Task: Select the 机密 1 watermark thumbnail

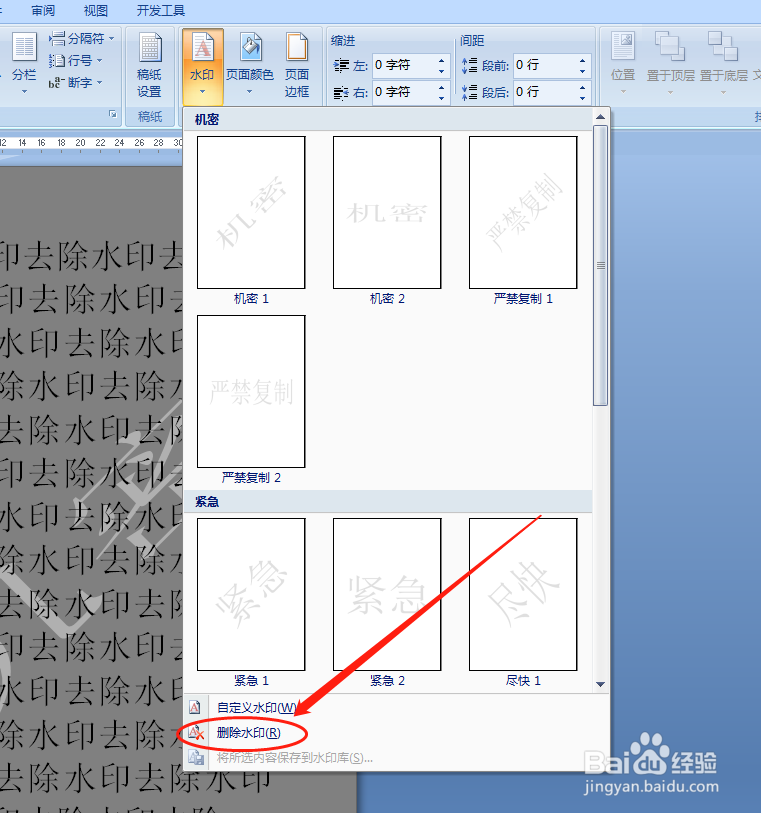Action: click(x=251, y=212)
